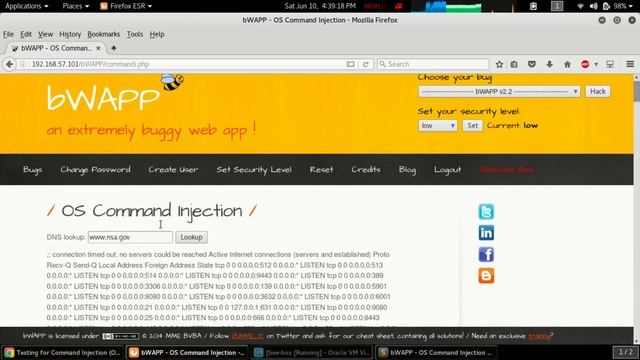Open the View menu

pyautogui.click(x=45, y=34)
